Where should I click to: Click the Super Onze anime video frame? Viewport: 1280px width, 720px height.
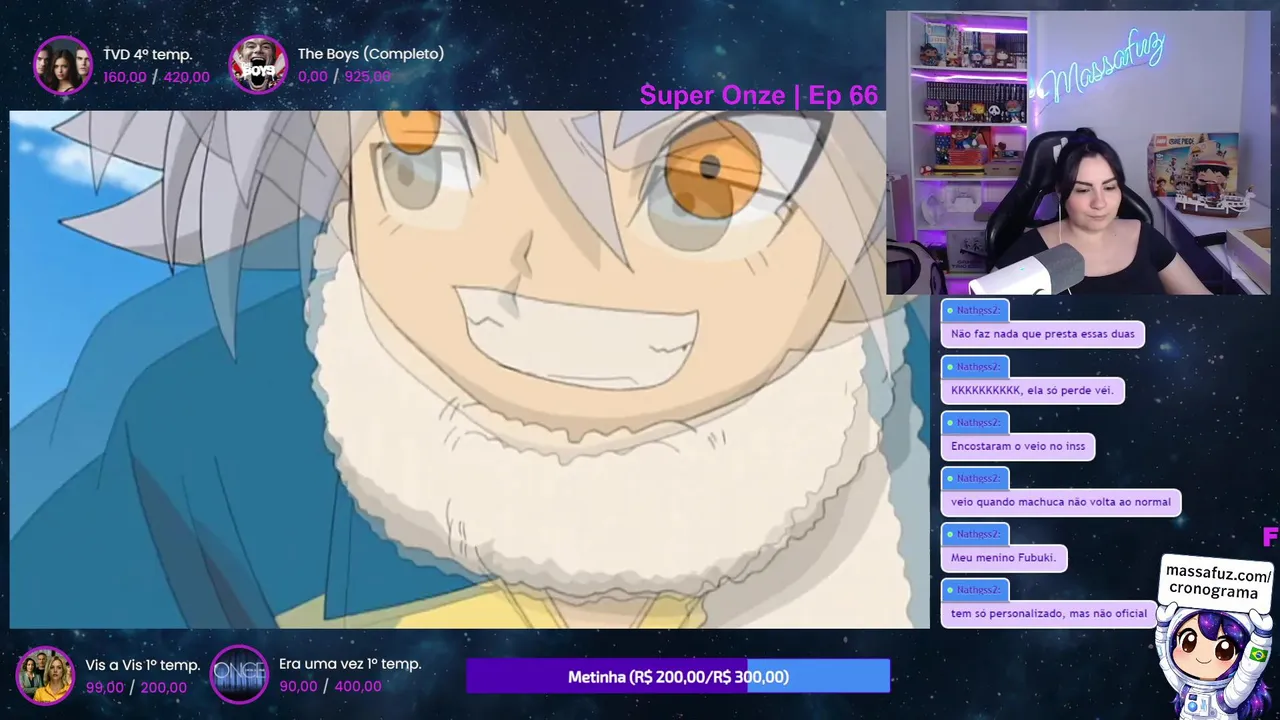point(469,369)
